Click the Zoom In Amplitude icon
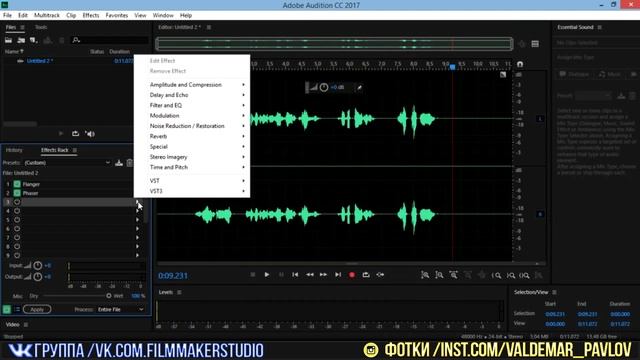The height and width of the screenshot is (360, 640). click(x=425, y=275)
